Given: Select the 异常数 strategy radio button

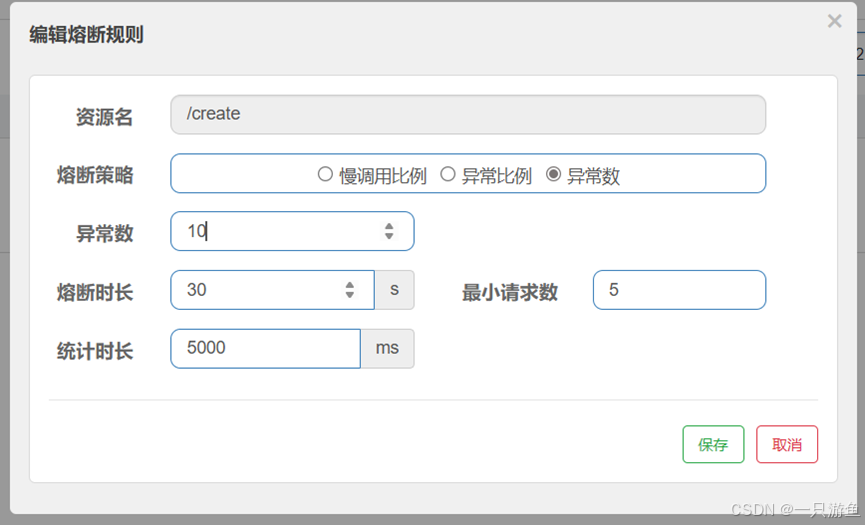Looking at the screenshot, I should click(x=553, y=174).
